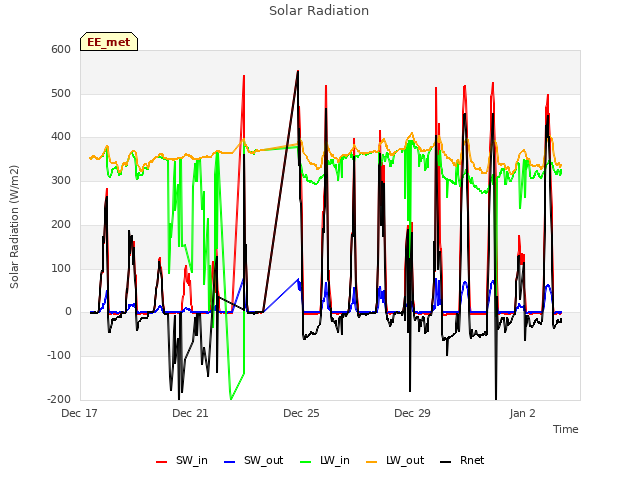Click the Dec 25 x-axis tick
Screen dimensions: 640x480
coord(301,413)
